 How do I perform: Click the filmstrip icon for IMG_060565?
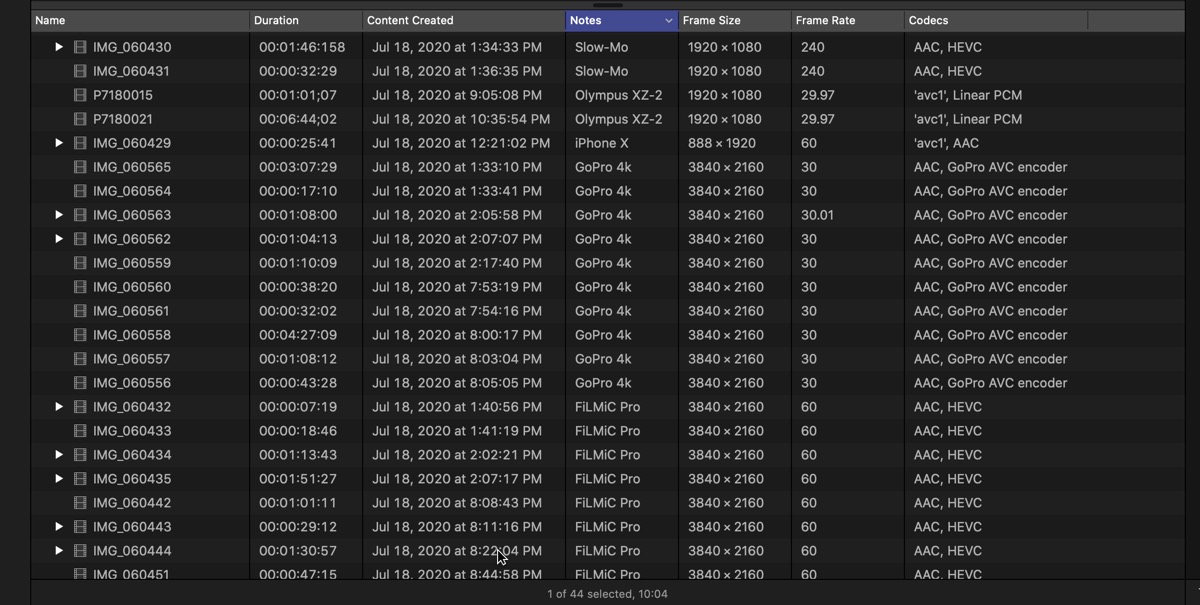pos(80,167)
